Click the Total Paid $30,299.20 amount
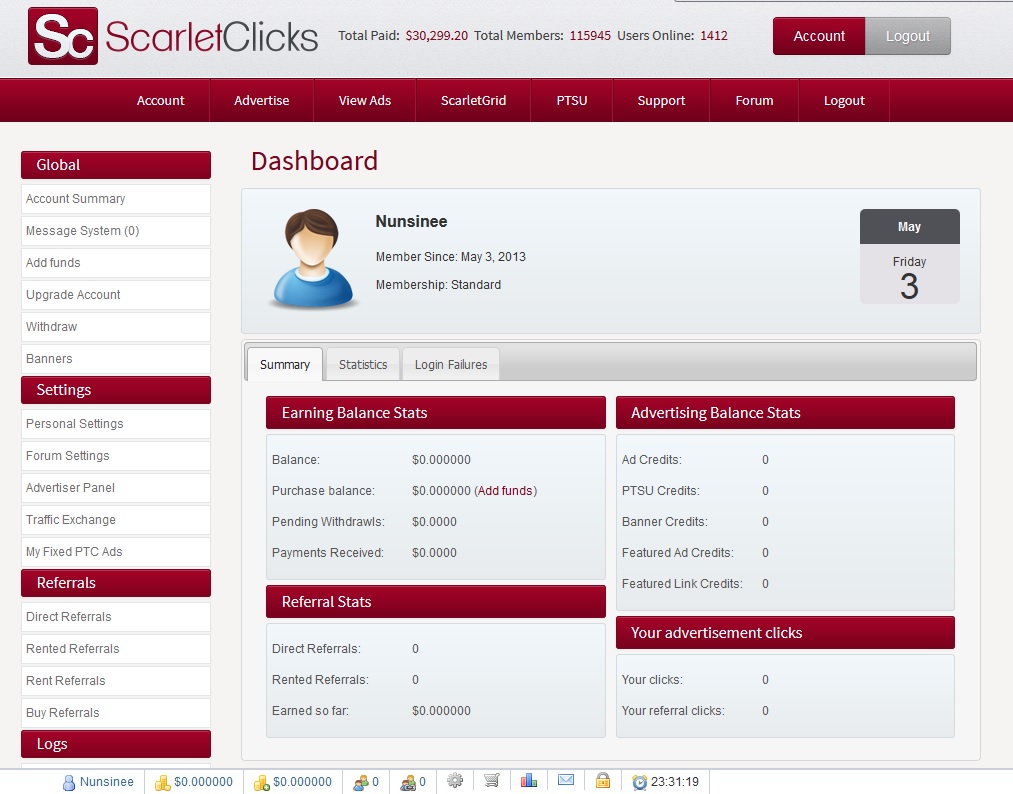Viewport: 1013px width, 794px height. (x=436, y=36)
